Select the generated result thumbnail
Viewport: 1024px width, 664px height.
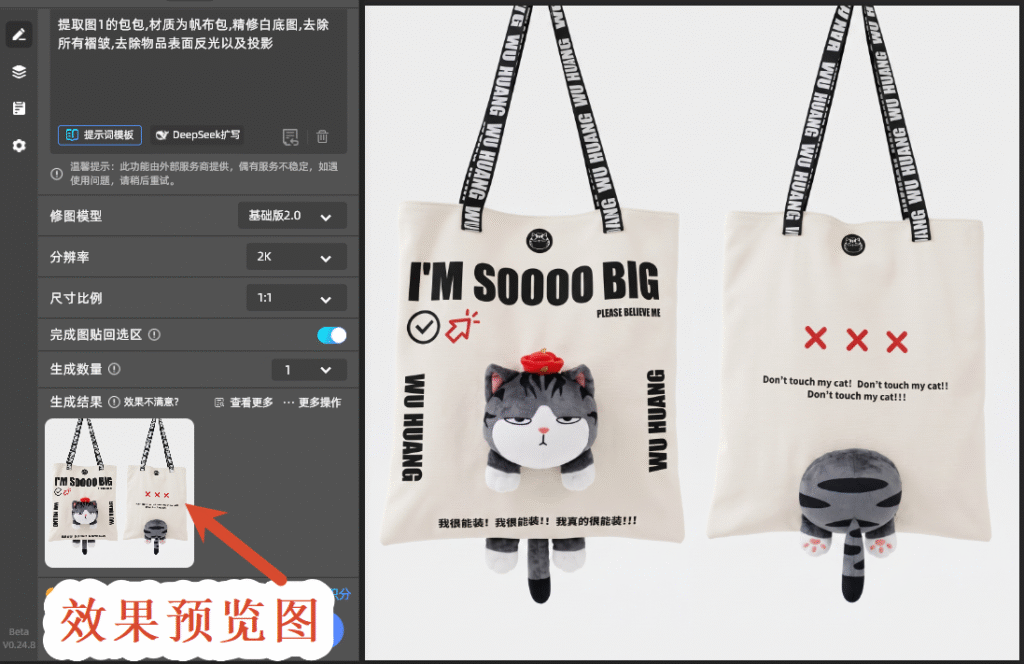point(120,493)
